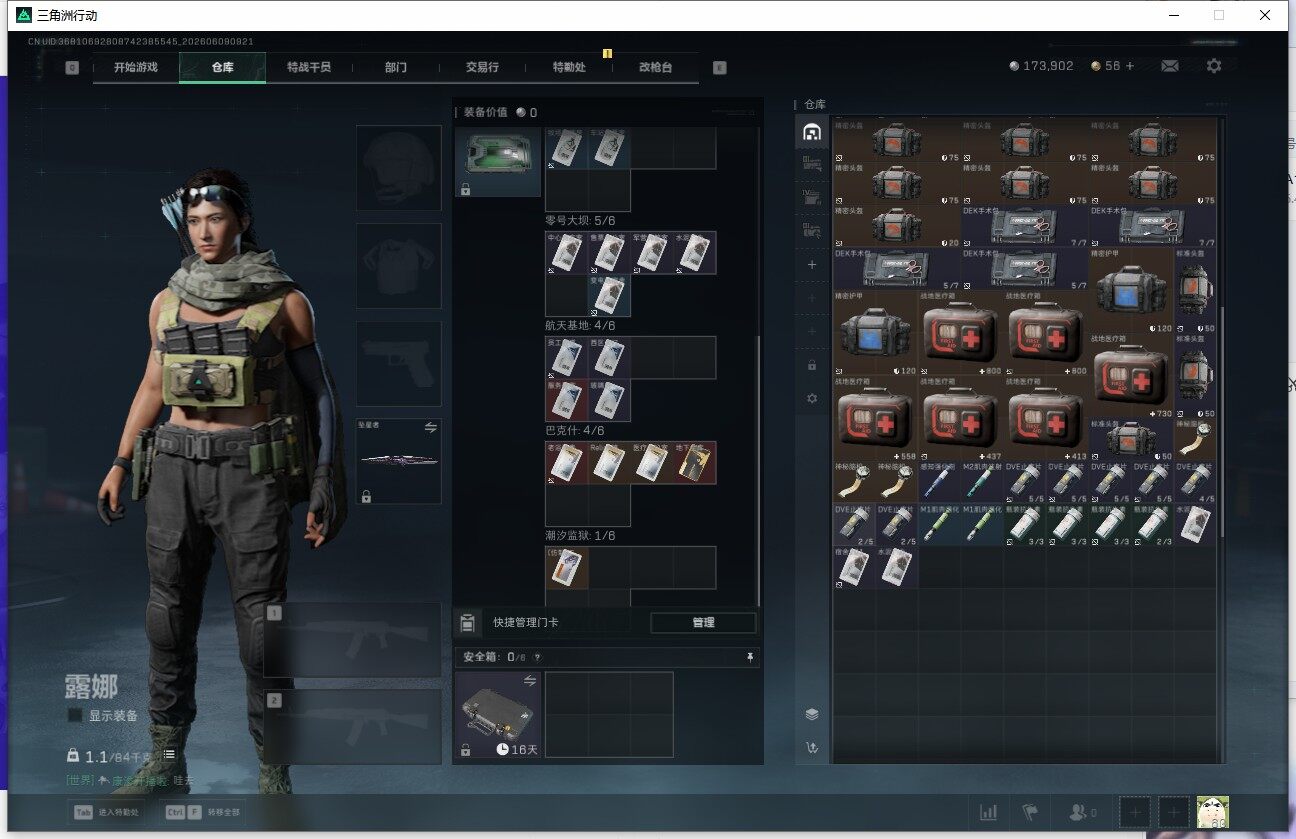1296x839 pixels.
Task: Click the 管理 keycard button
Action: 703,622
